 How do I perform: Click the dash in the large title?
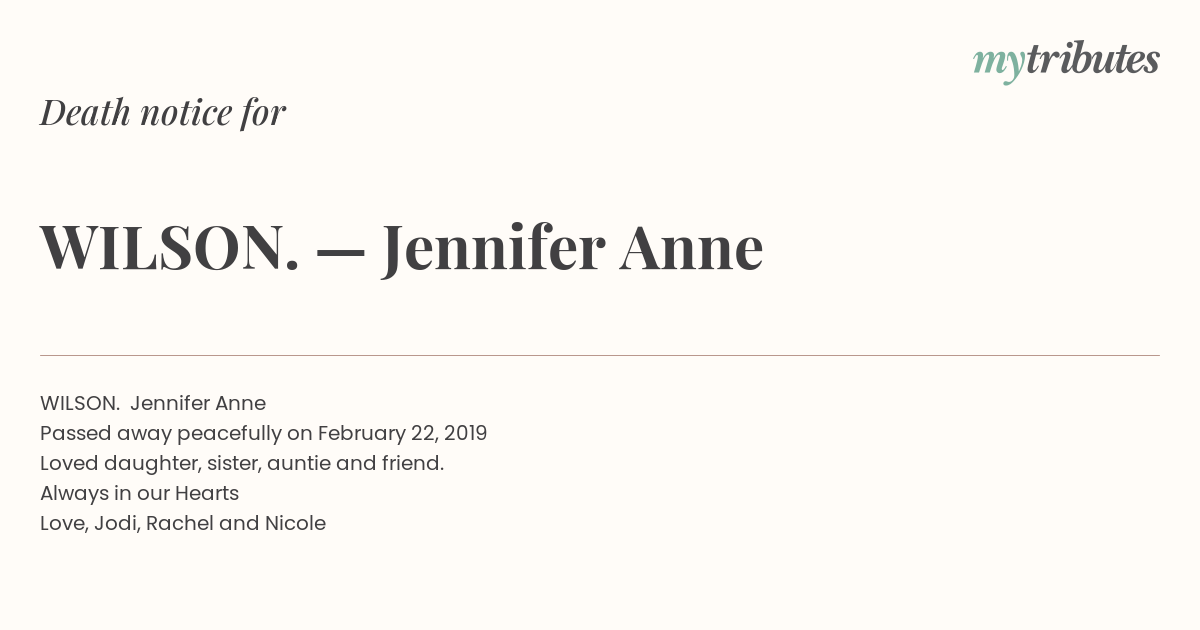(x=340, y=252)
